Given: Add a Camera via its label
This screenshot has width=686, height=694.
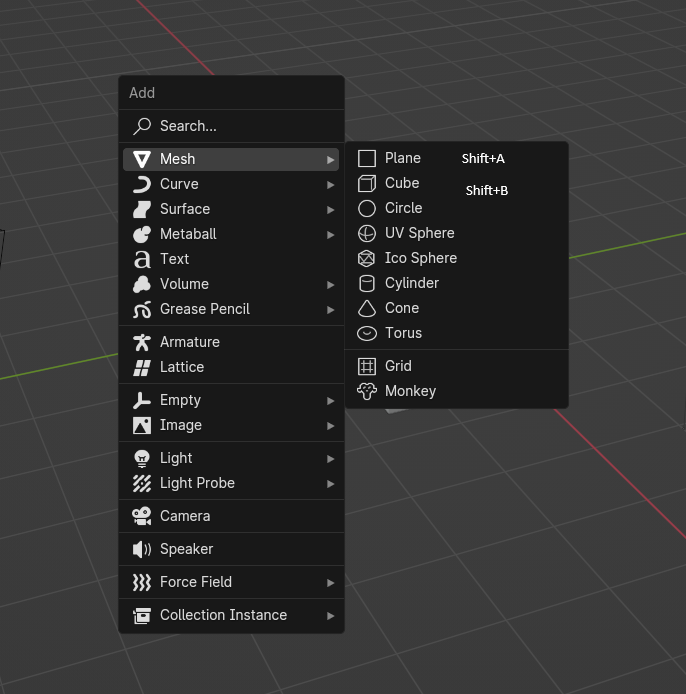Looking at the screenshot, I should [x=185, y=516].
